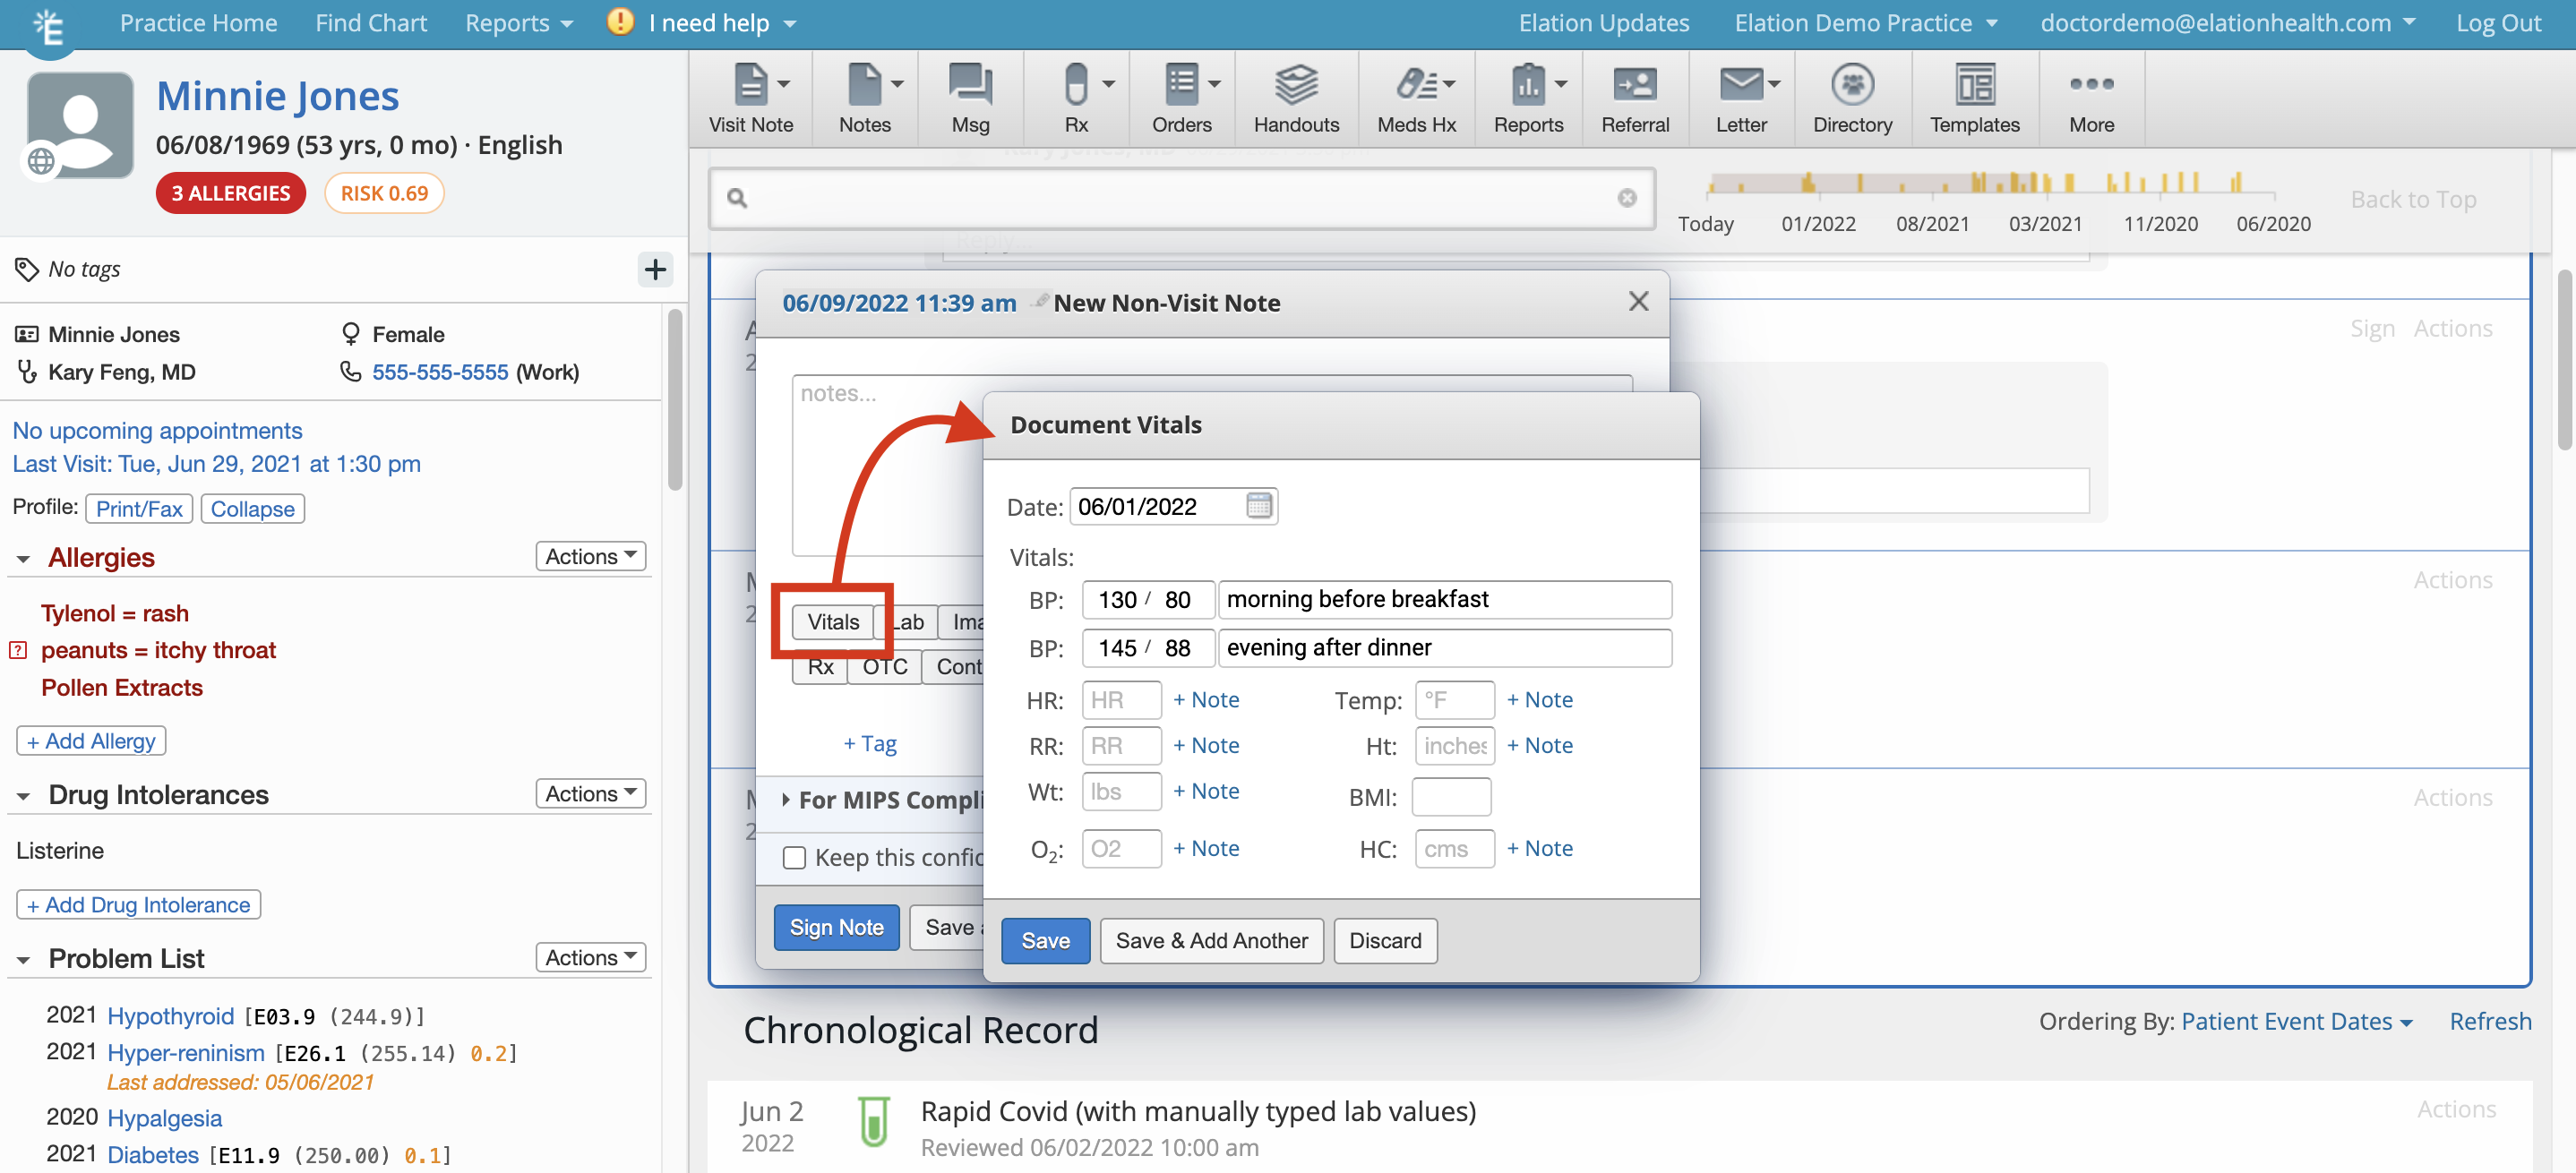Expand the Elation Demo Practice dropdown
2576x1173 pixels.
pyautogui.click(x=1866, y=22)
